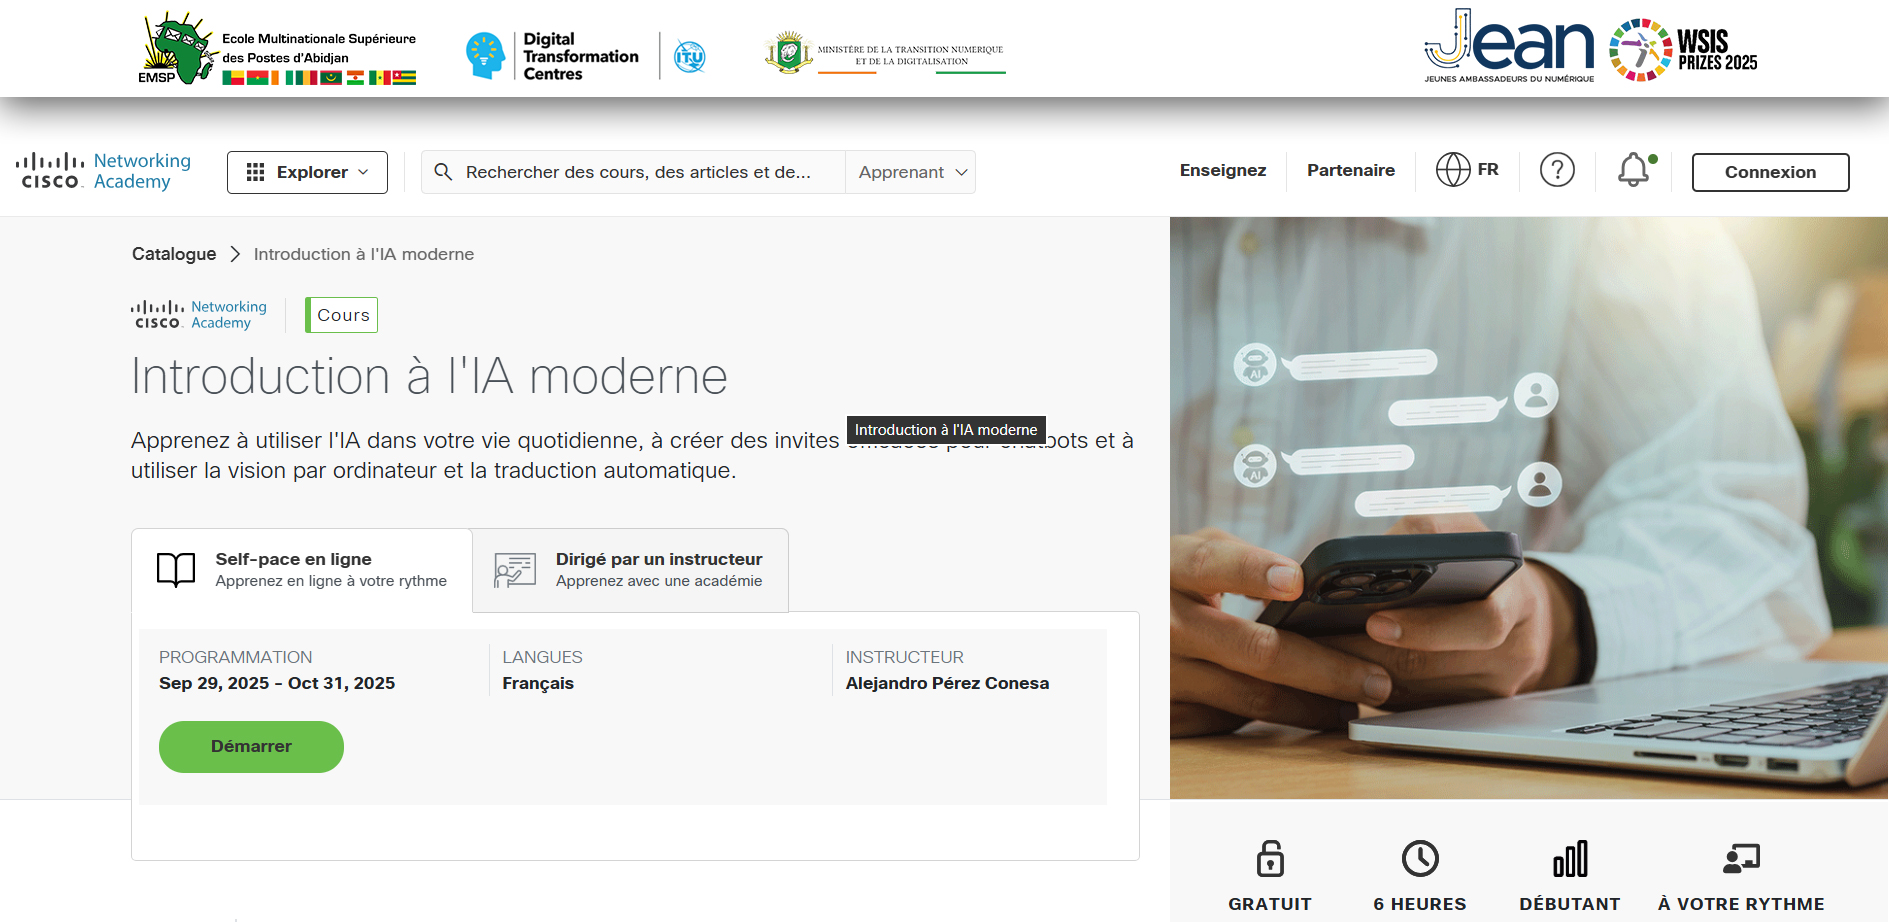Screen dimensions: 1889x922
Task: Click the Connexion button
Action: click(x=1769, y=172)
